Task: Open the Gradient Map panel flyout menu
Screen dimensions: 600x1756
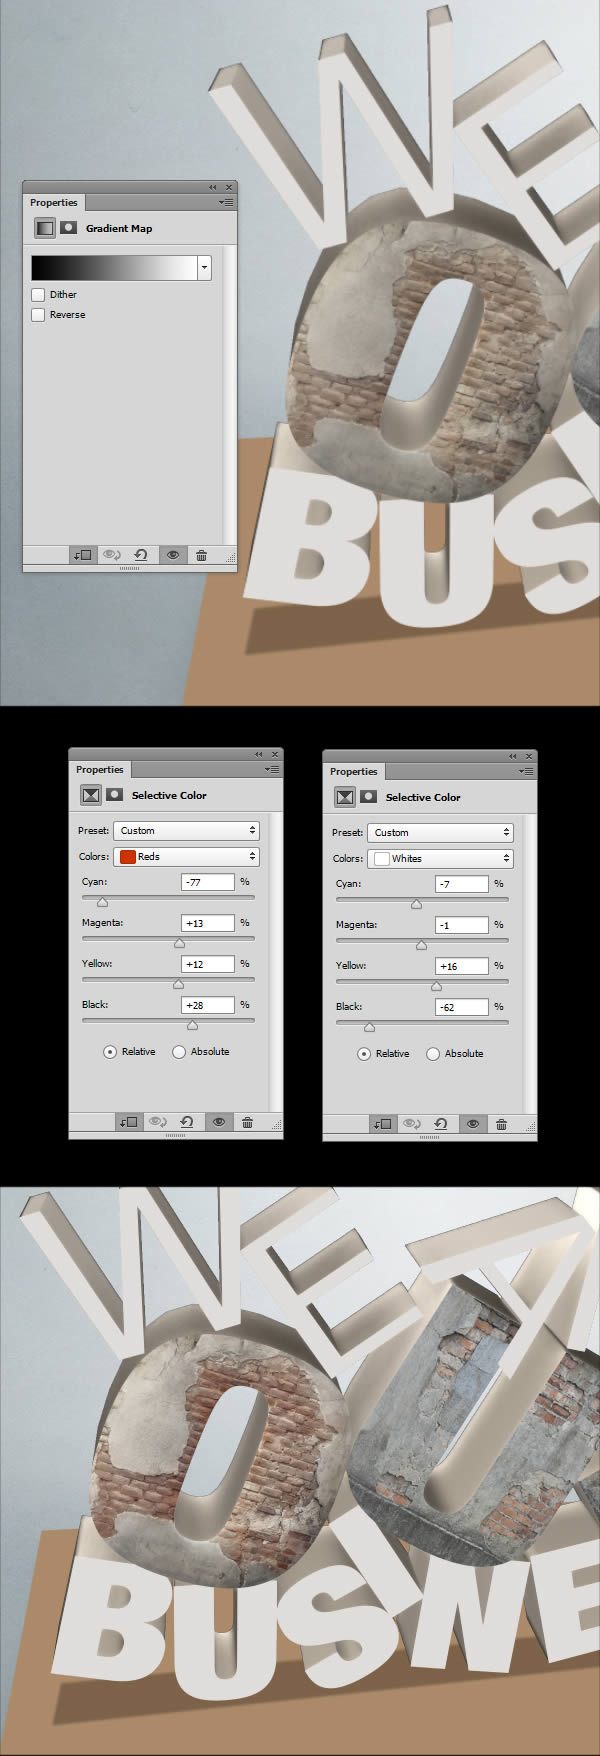Action: 227,202
